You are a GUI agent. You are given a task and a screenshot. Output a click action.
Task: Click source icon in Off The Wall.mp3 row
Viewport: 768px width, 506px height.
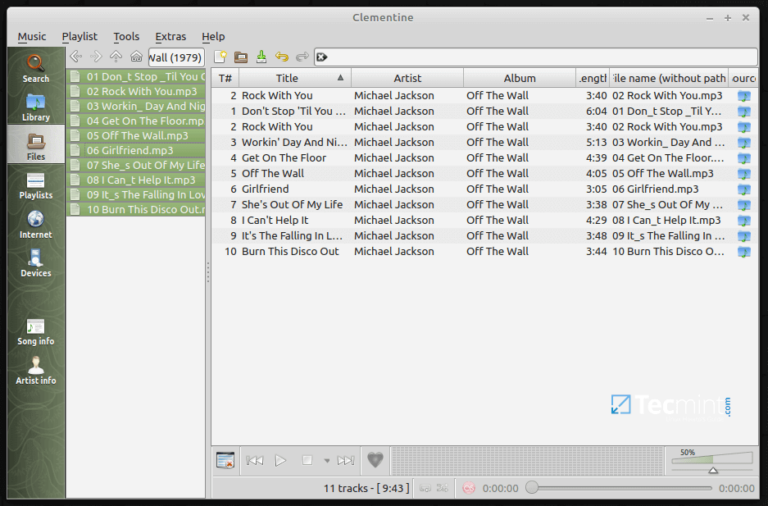point(744,174)
